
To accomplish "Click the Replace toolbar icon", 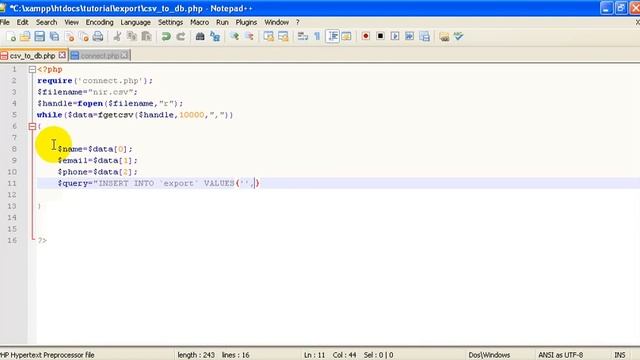I will click(x=215, y=37).
